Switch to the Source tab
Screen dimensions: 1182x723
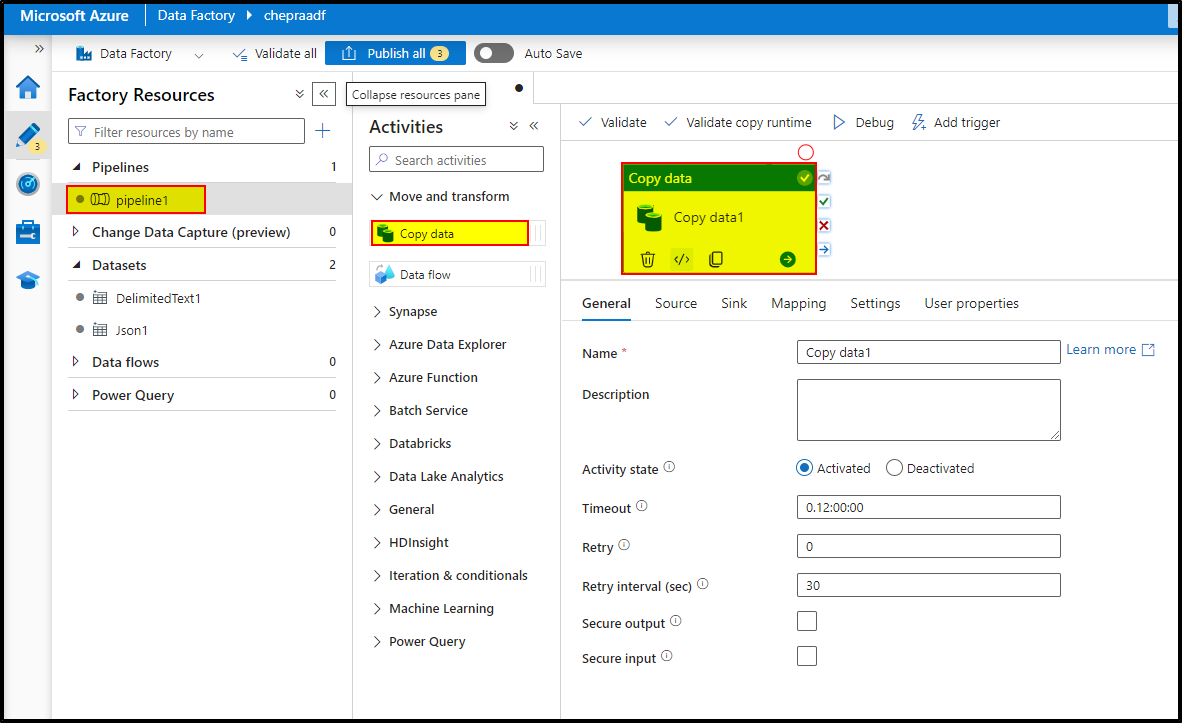(675, 303)
